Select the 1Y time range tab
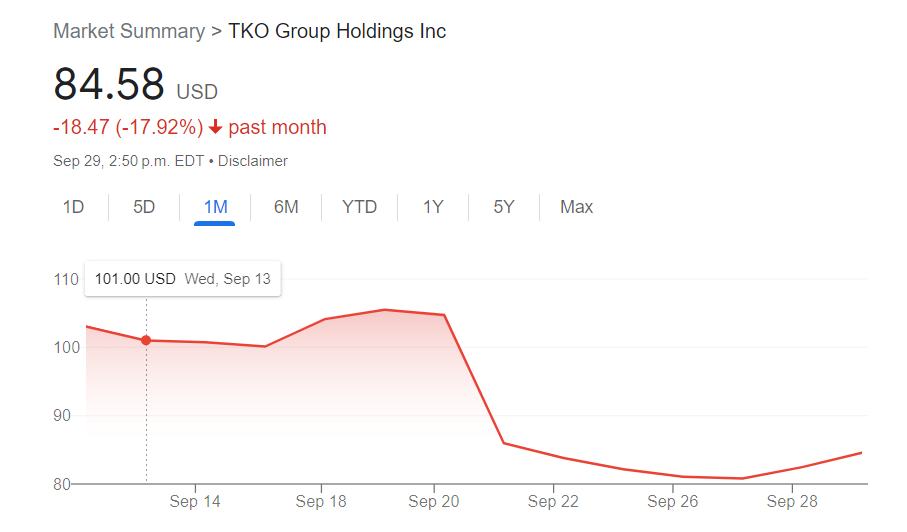The height and width of the screenshot is (532, 907). click(433, 207)
